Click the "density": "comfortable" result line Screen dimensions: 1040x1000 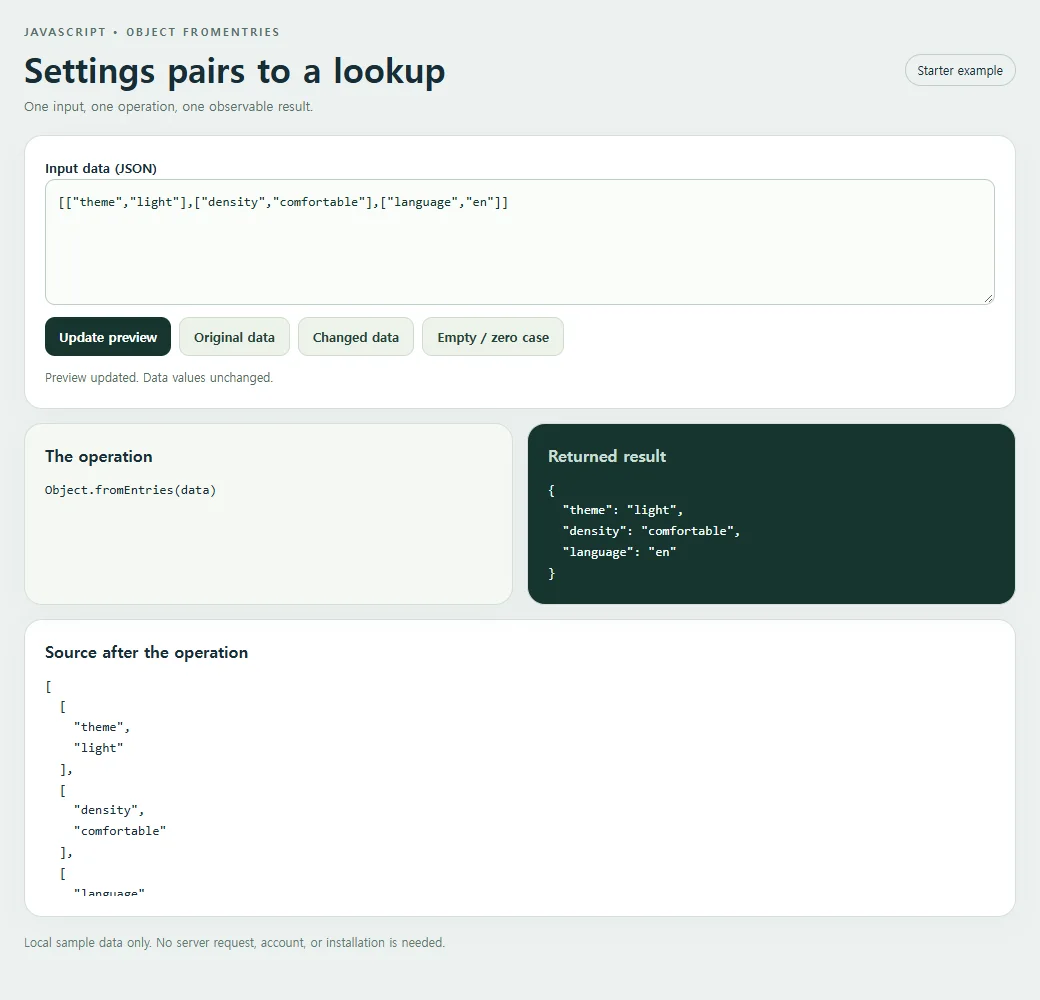[x=651, y=531]
